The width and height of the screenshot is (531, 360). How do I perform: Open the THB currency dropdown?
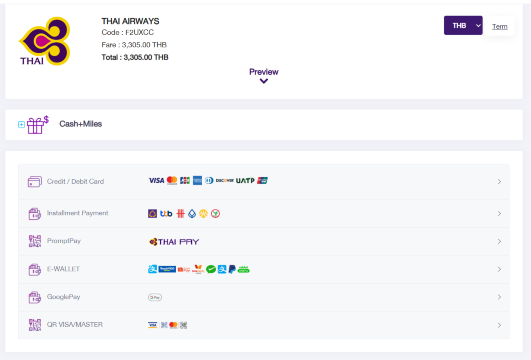[x=463, y=25]
